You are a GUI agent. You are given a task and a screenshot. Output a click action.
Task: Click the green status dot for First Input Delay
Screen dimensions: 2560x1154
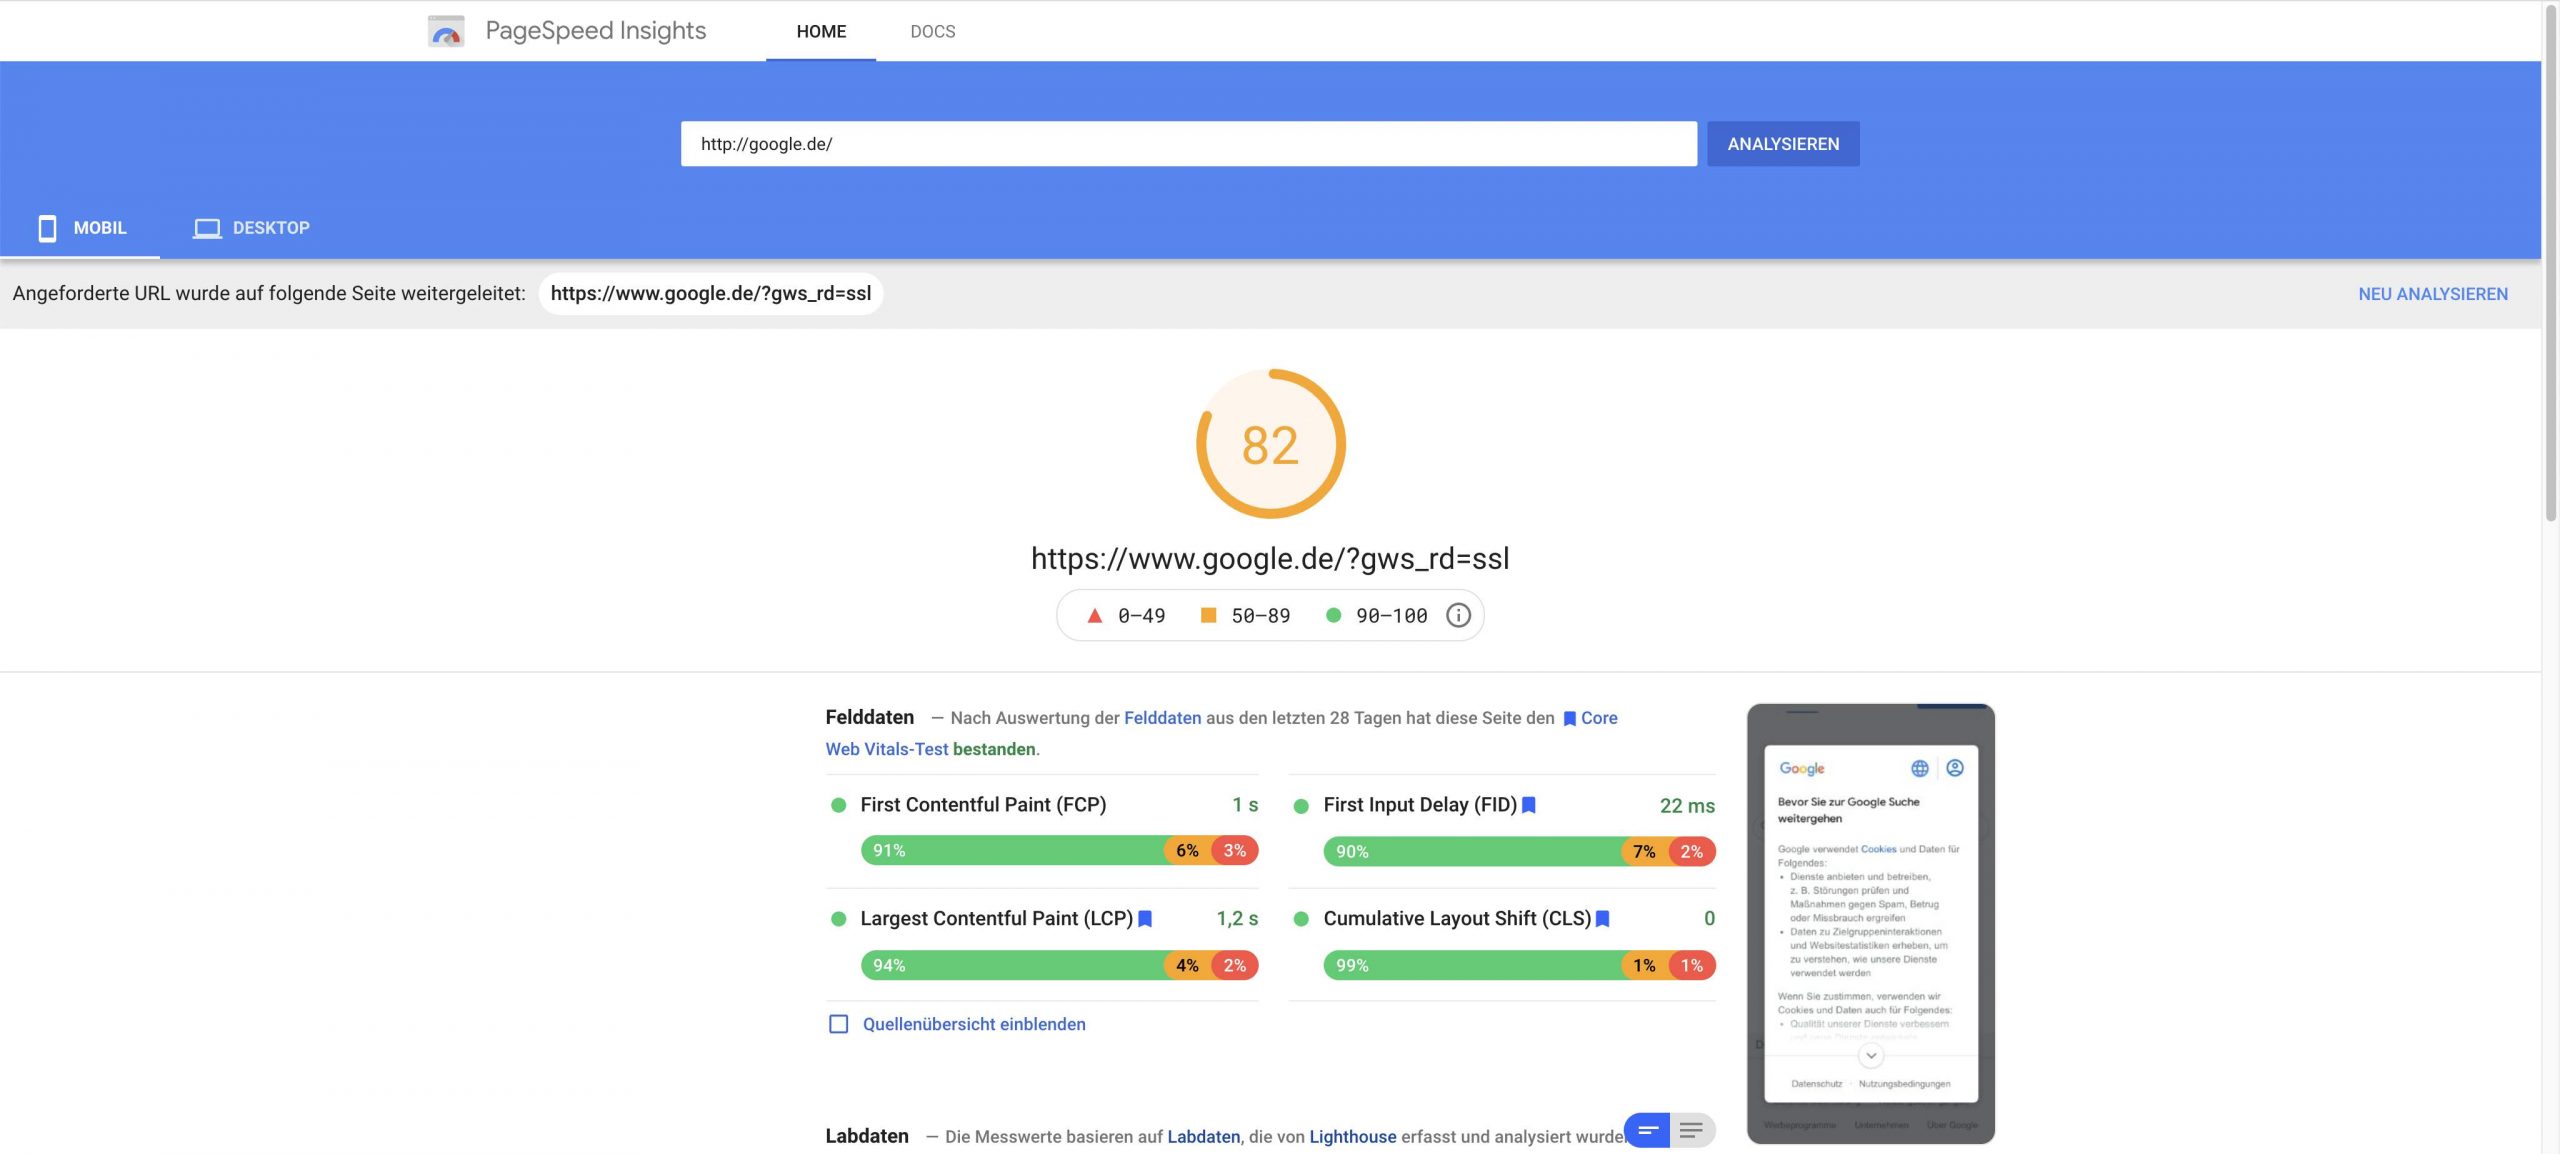[1301, 806]
